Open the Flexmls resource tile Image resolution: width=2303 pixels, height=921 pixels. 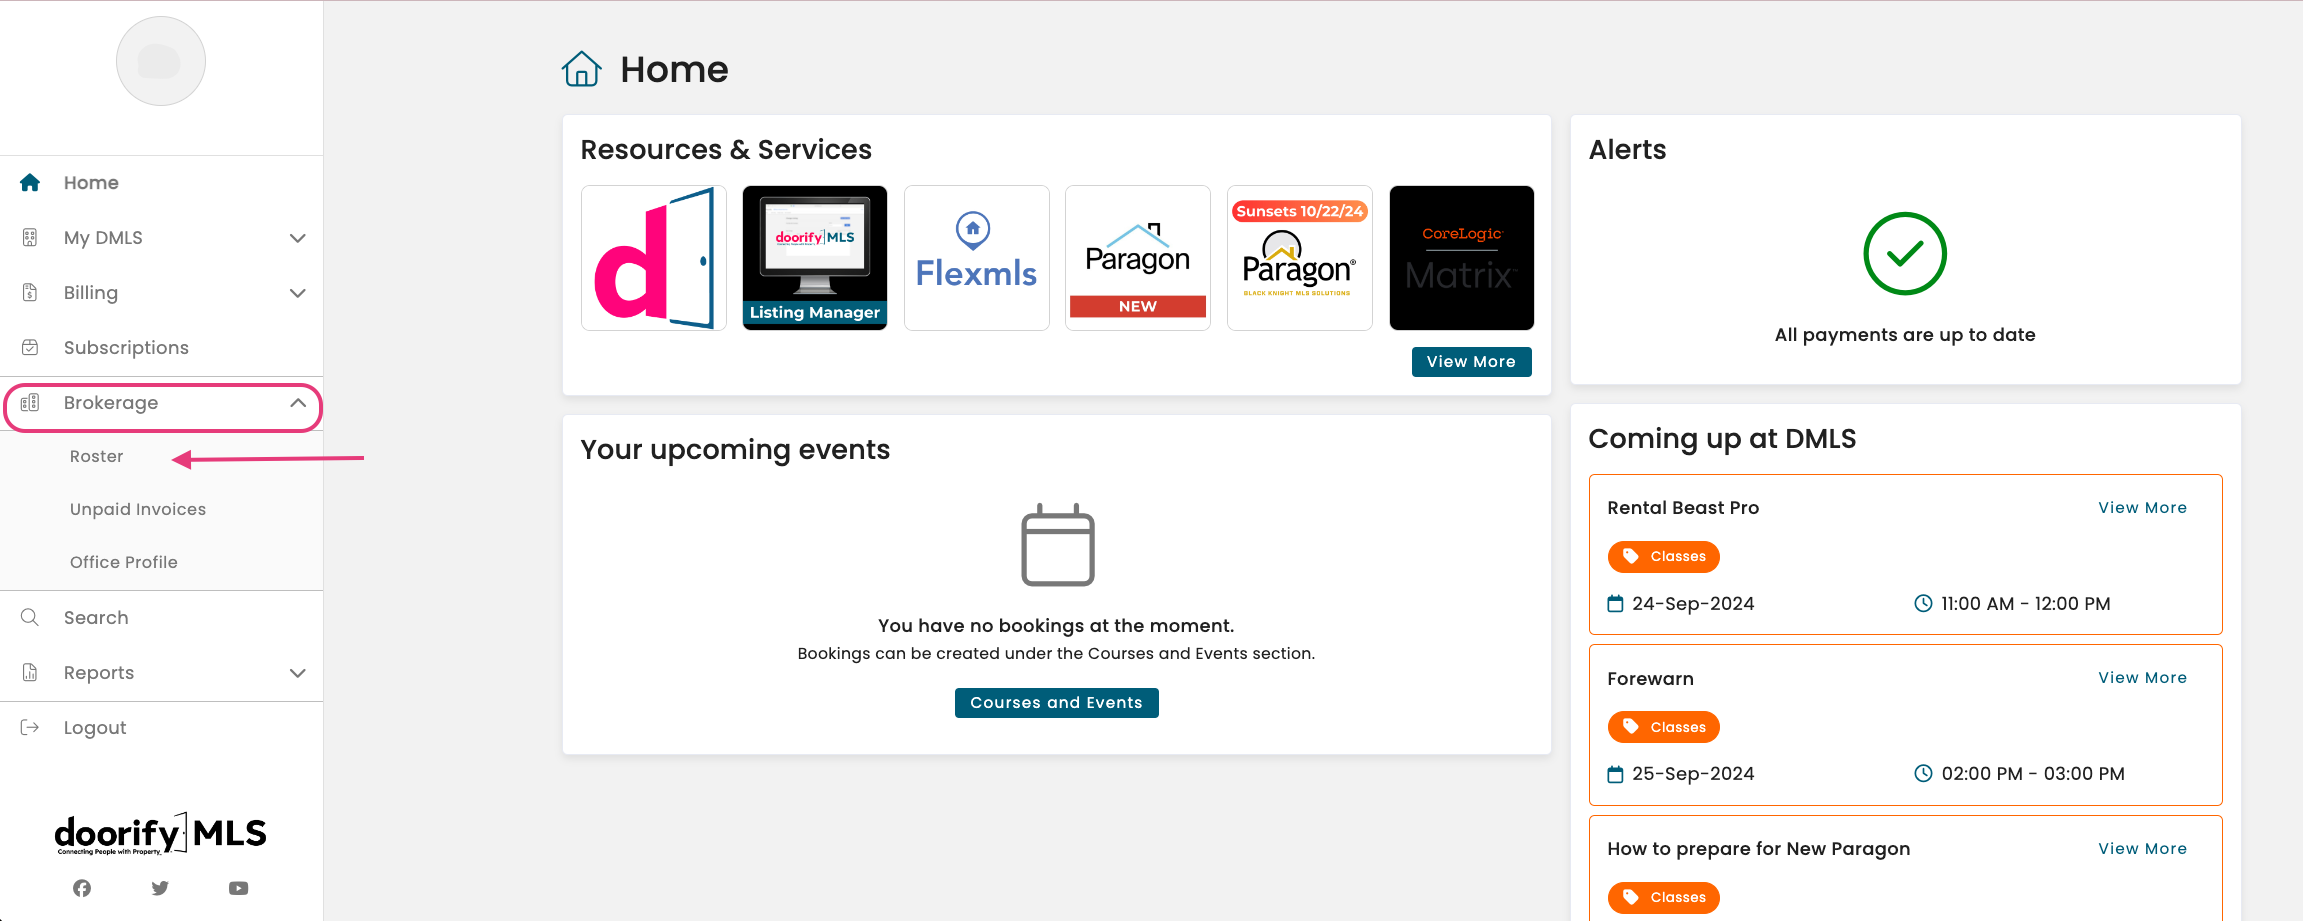pos(977,258)
